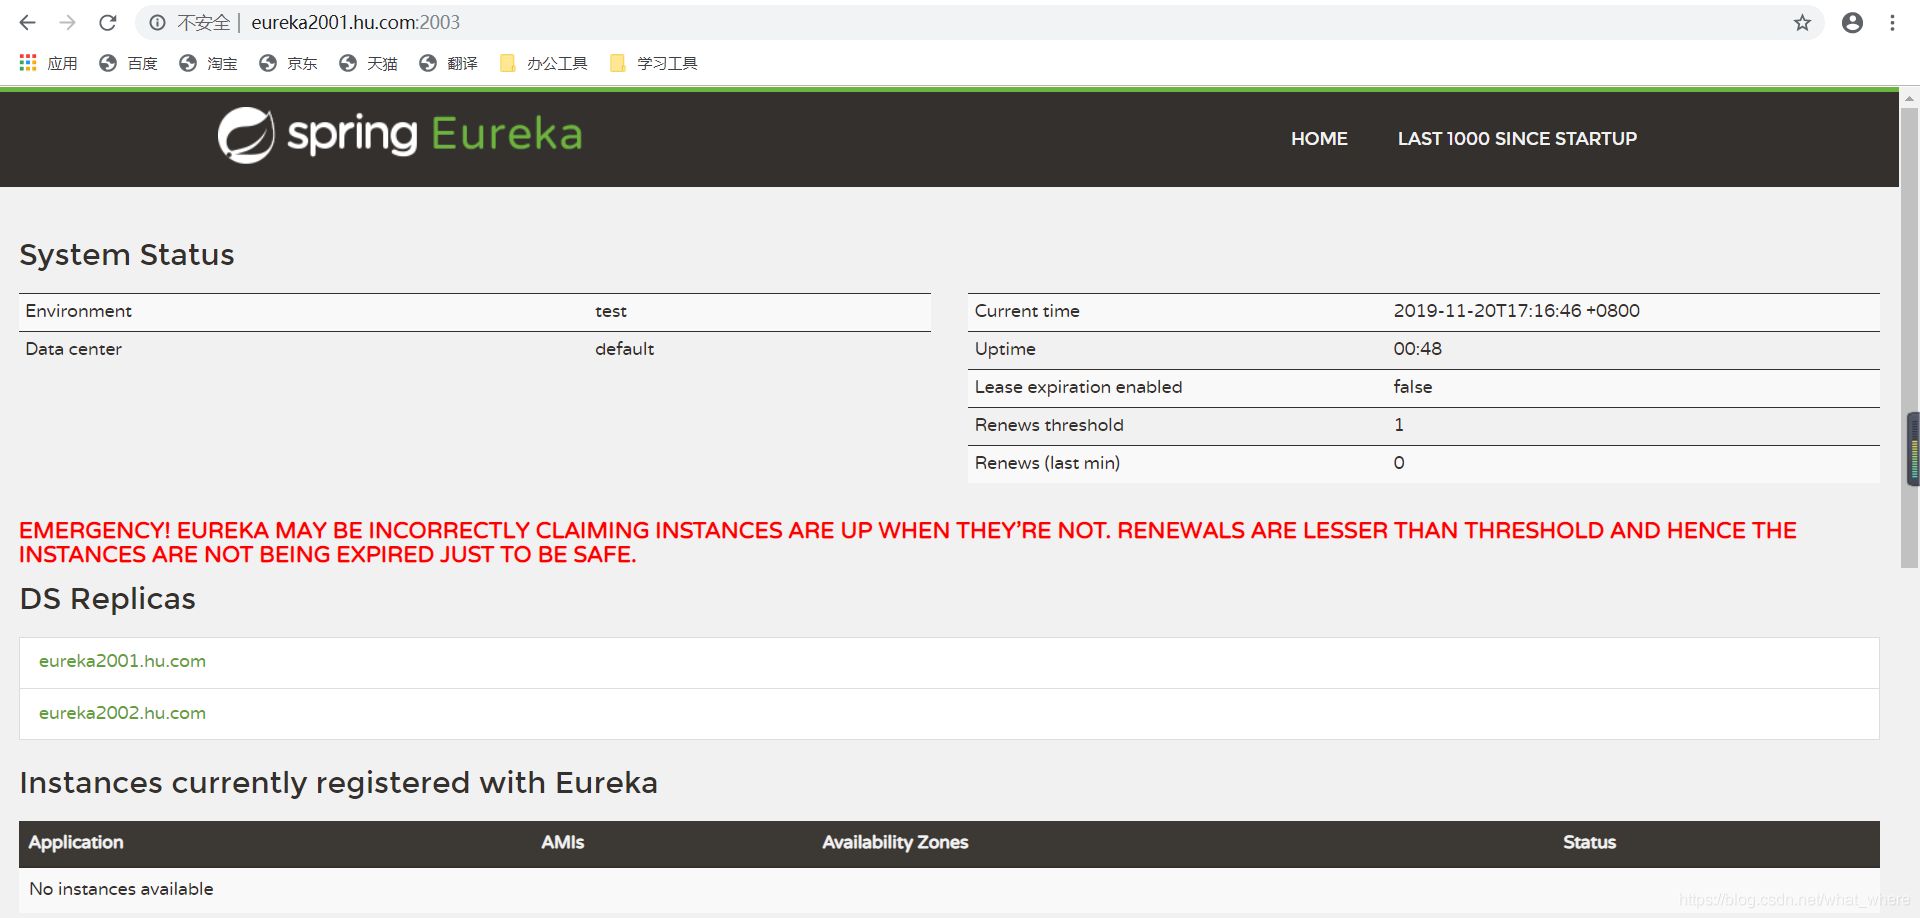Open the 应用 apps grid bookmark
The image size is (1920, 918).
(48, 63)
